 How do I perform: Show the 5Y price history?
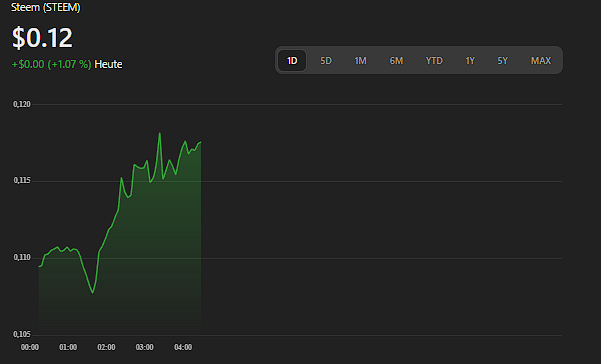point(502,61)
